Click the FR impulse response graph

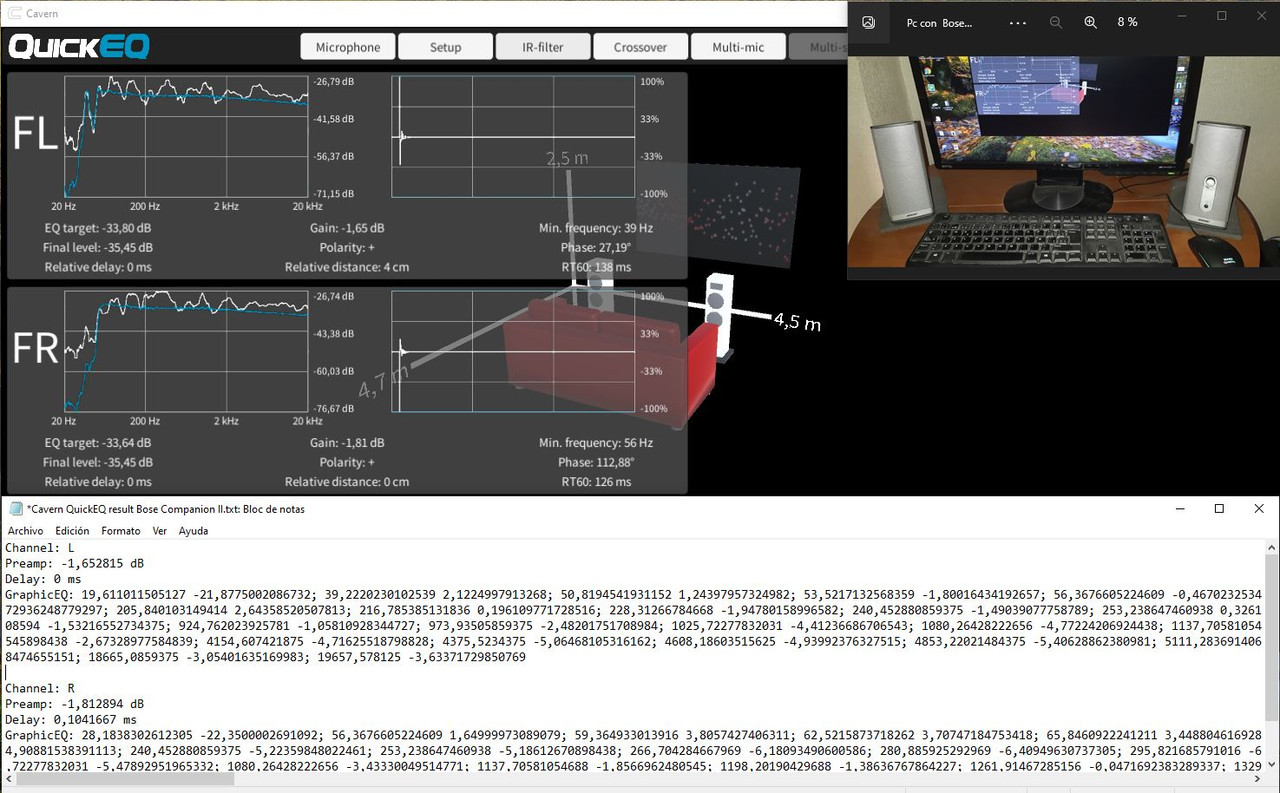(513, 352)
